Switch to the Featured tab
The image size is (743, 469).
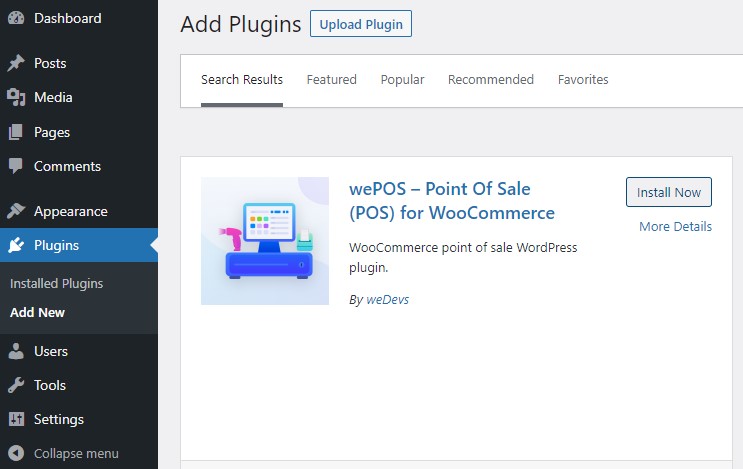click(x=331, y=80)
